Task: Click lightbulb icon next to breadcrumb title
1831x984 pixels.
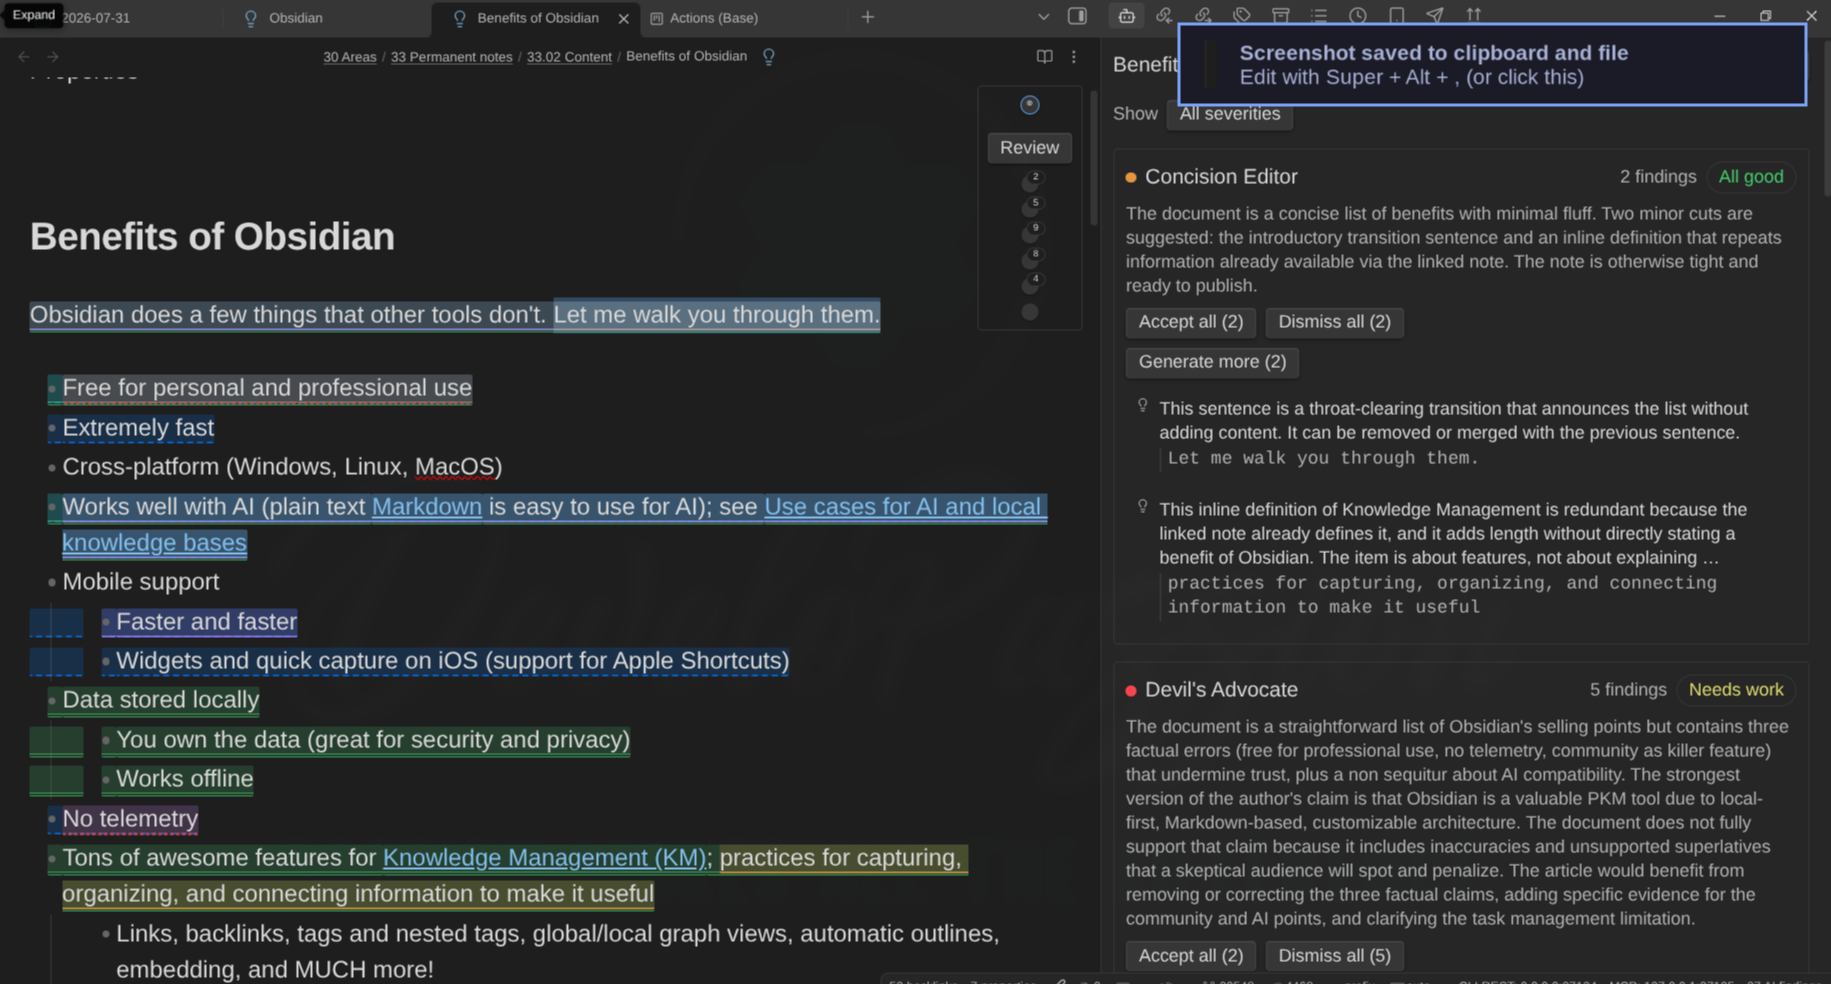Action: (769, 57)
